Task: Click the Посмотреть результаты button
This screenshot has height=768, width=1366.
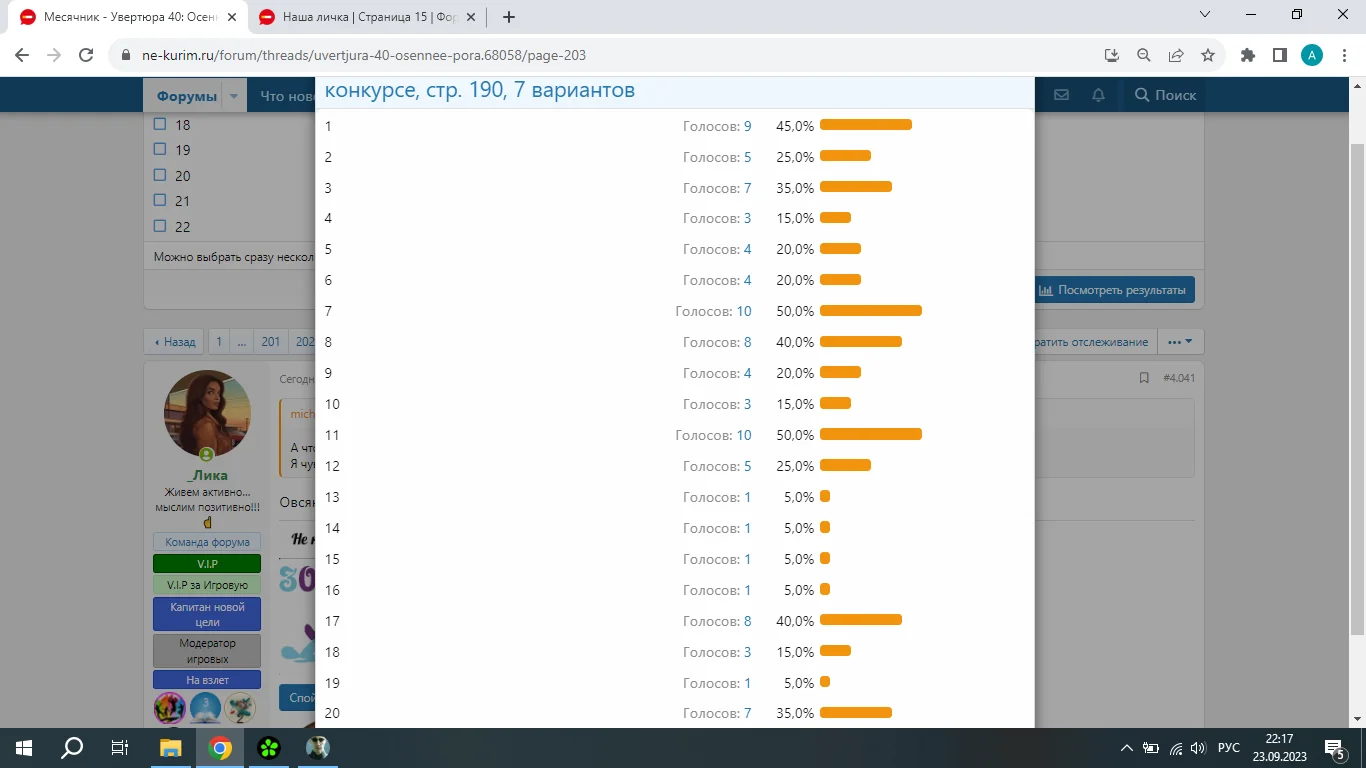Action: 1113,290
